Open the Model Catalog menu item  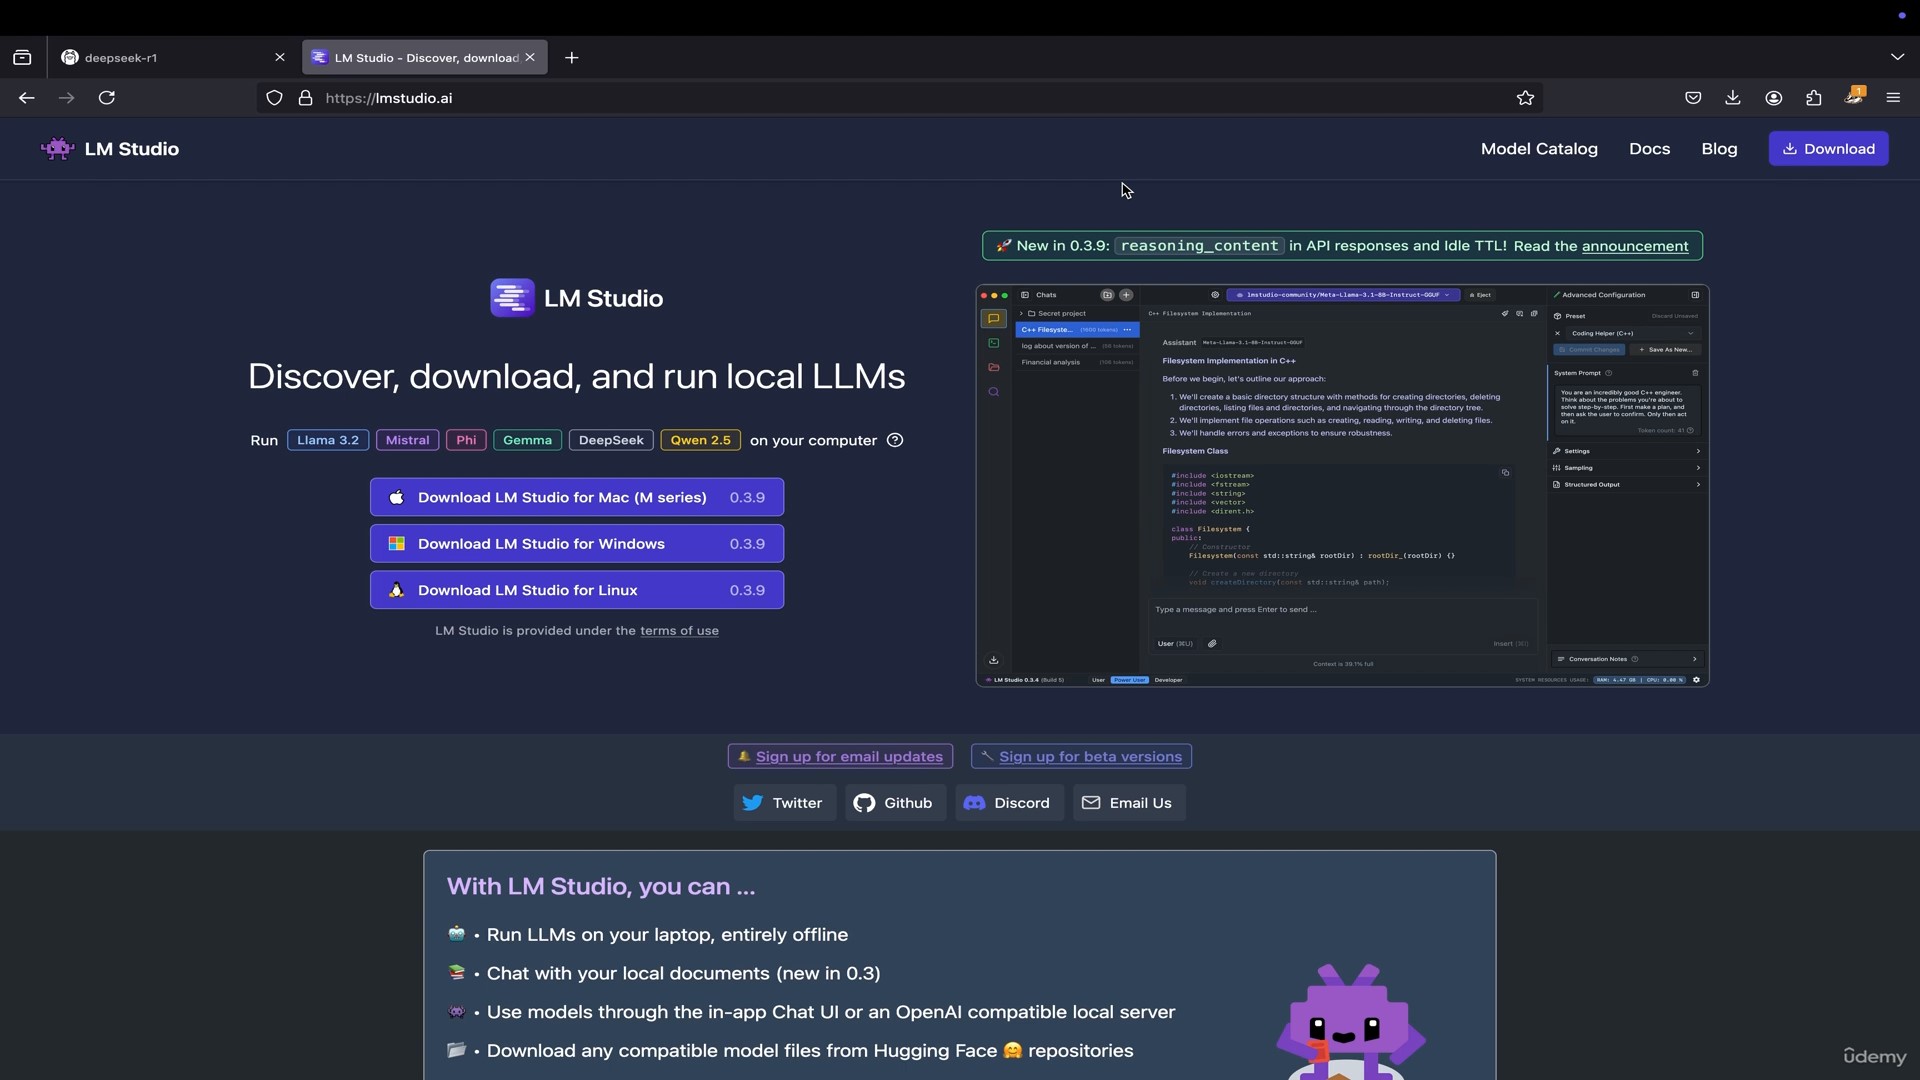point(1539,149)
